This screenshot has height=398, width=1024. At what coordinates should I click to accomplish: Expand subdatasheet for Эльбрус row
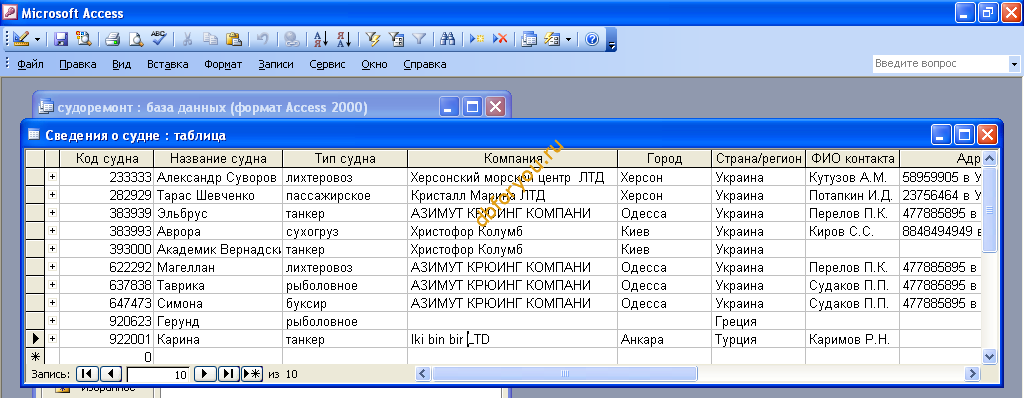[52, 213]
